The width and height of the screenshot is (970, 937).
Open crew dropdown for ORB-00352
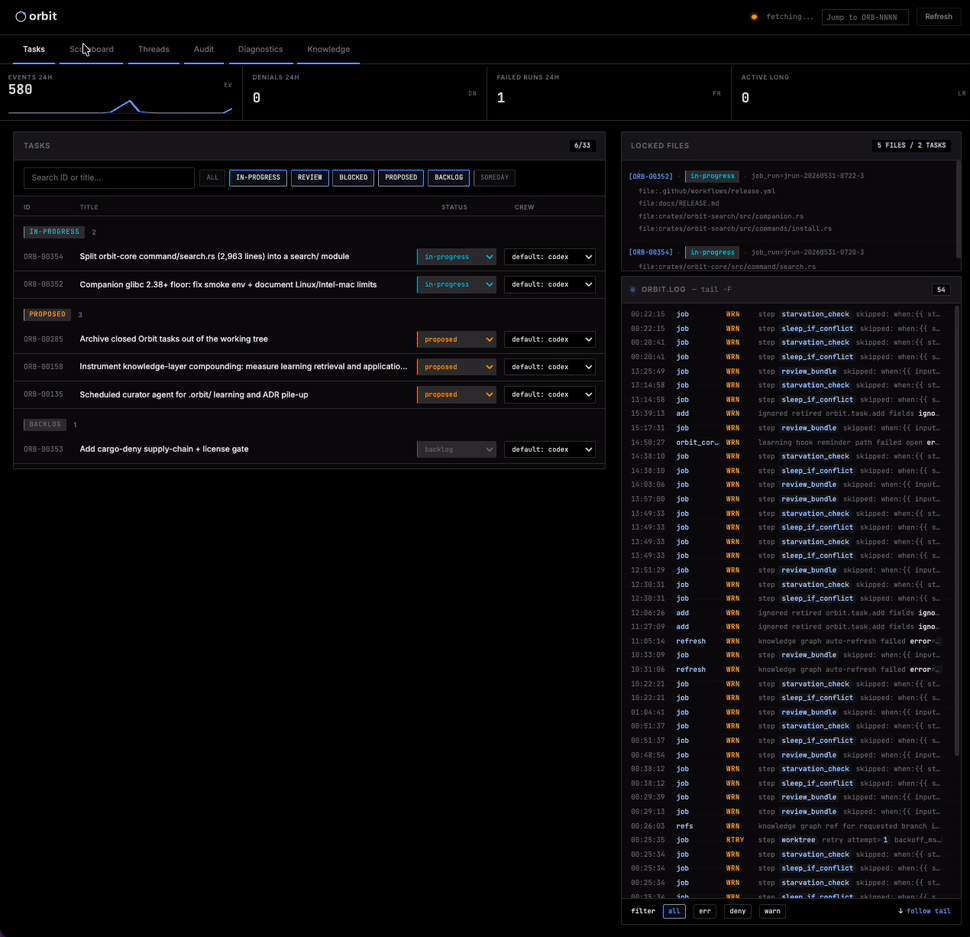tap(550, 285)
